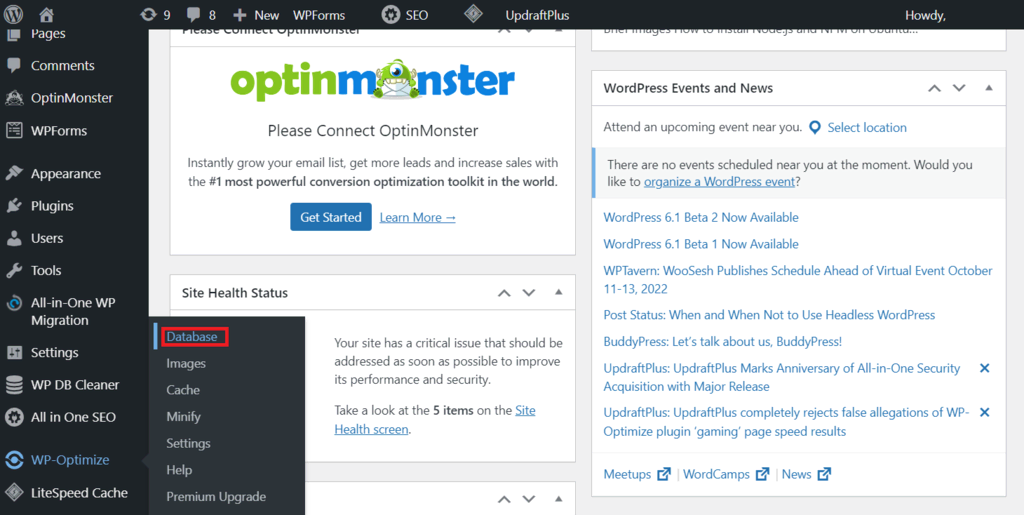Move WordPress Events and News panel up
1024x515 pixels.
935,88
